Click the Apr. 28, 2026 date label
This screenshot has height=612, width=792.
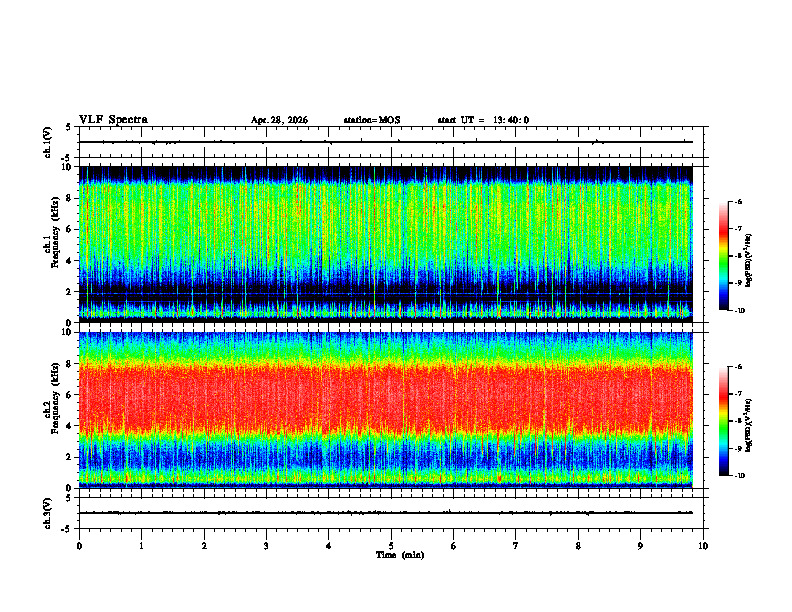(279, 120)
